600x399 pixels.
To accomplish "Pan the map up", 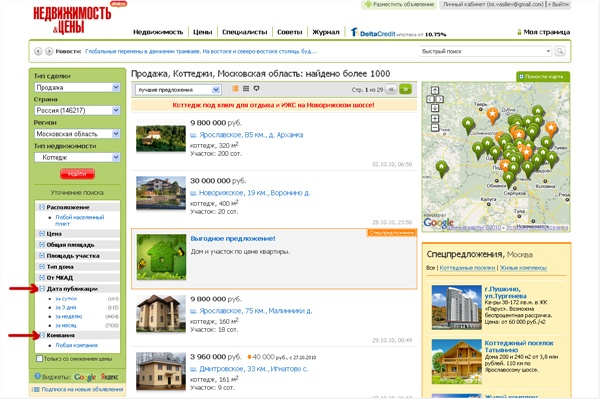I will (435, 90).
